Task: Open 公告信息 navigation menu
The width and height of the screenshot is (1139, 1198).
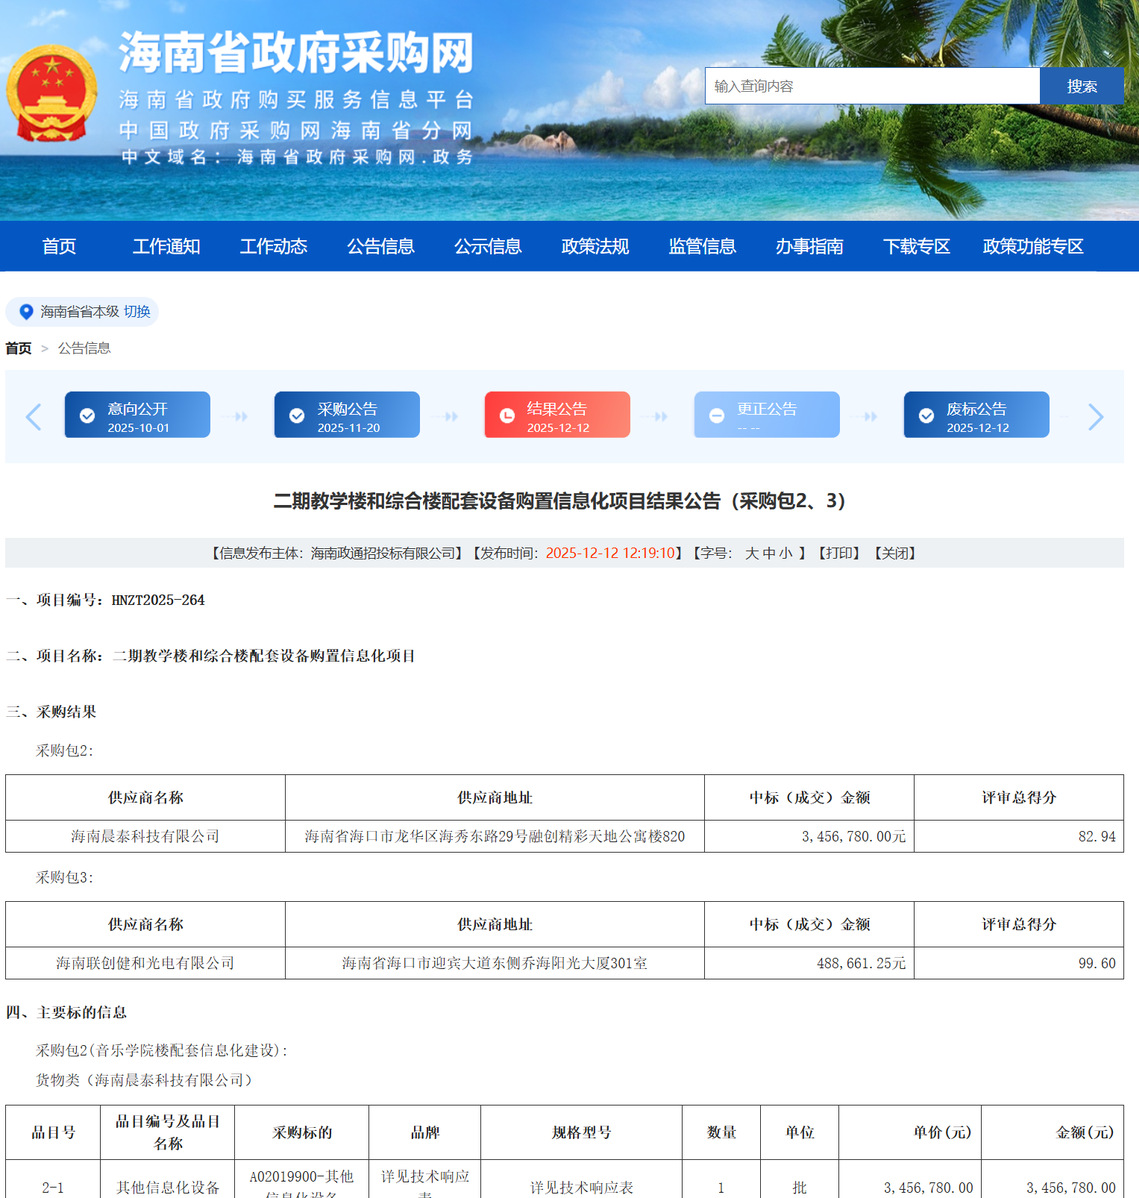Action: point(380,246)
